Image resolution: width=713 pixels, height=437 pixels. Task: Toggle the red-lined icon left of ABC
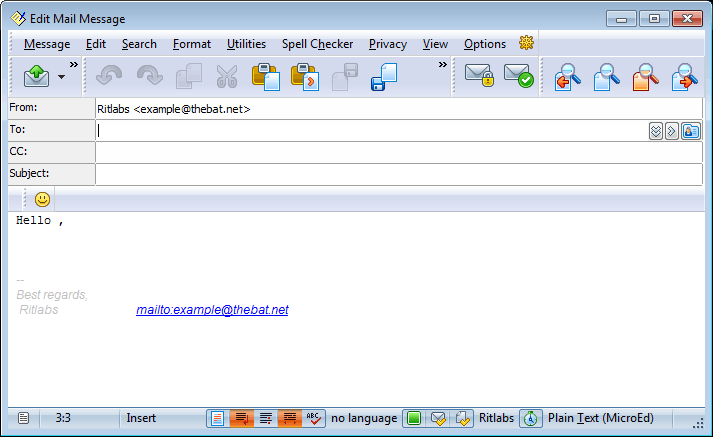pyautogui.click(x=290, y=418)
